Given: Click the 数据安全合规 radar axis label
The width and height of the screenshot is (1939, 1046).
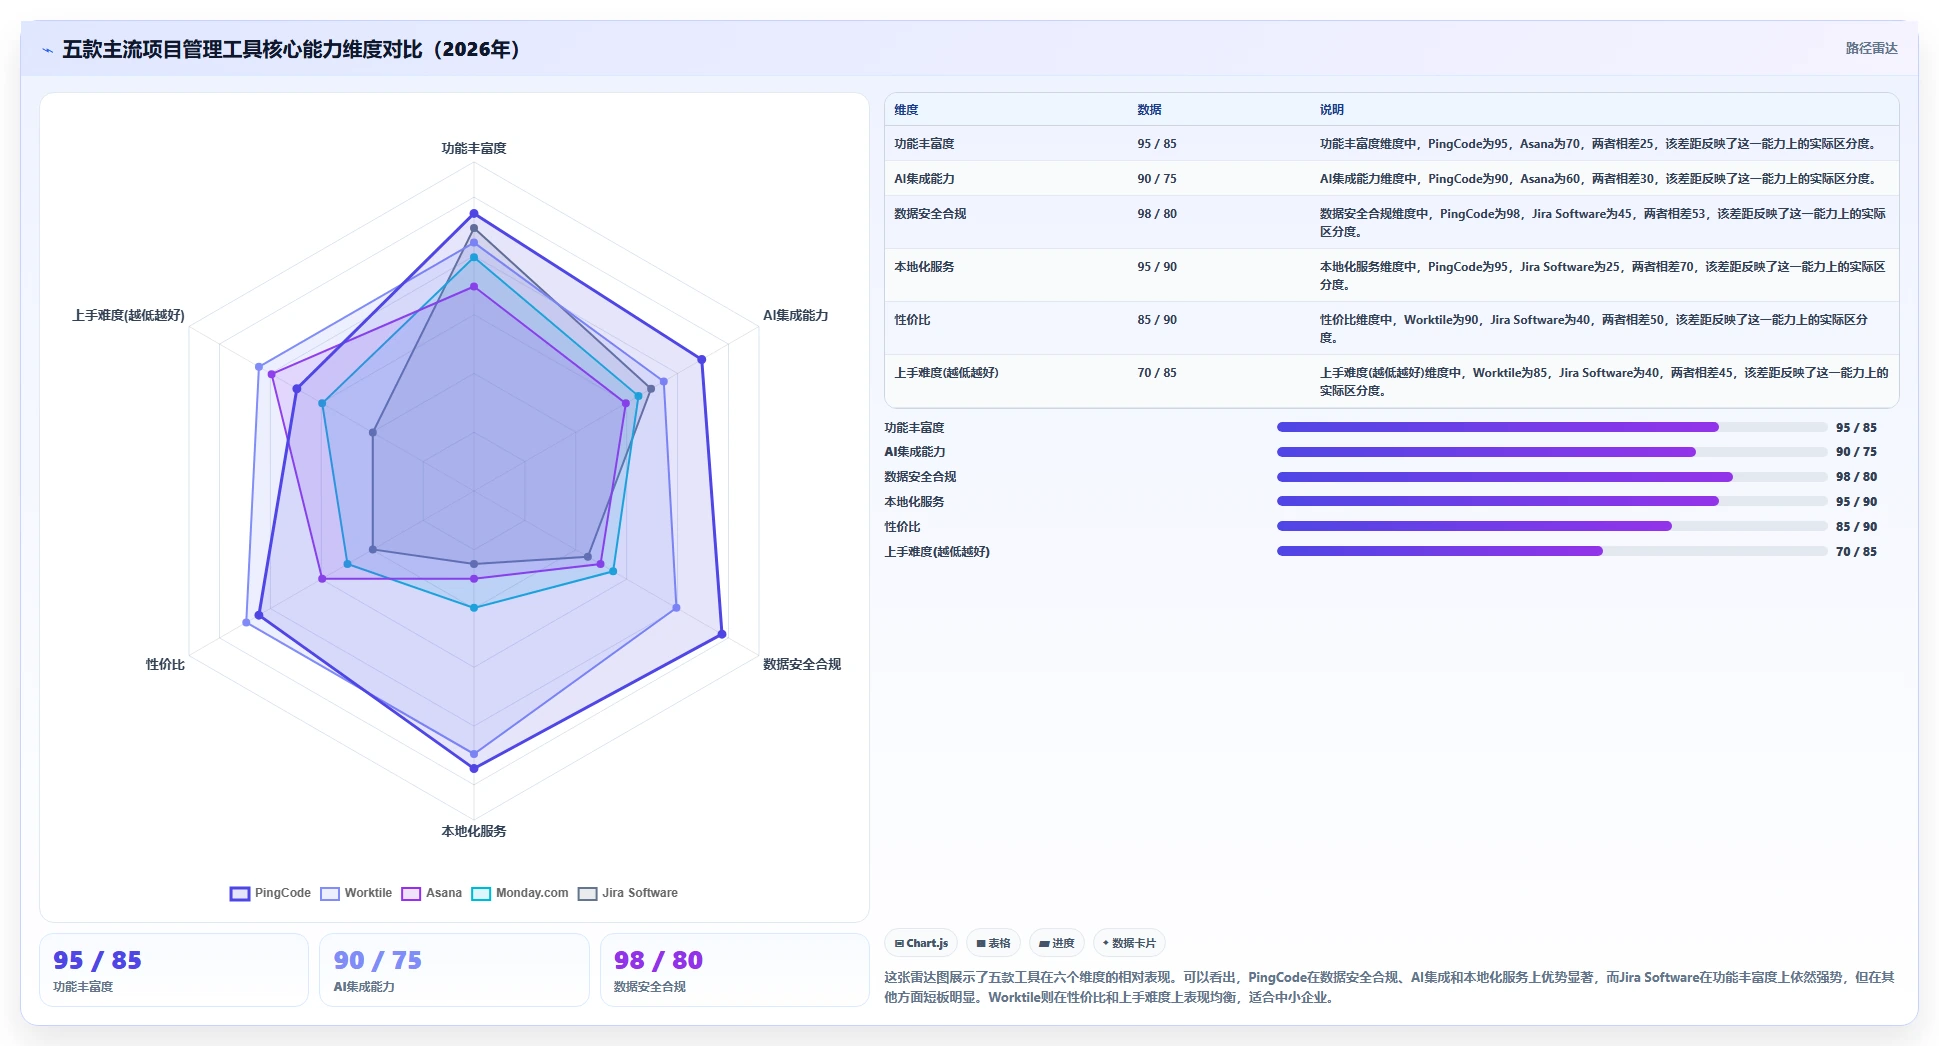Looking at the screenshot, I should pyautogui.click(x=802, y=664).
